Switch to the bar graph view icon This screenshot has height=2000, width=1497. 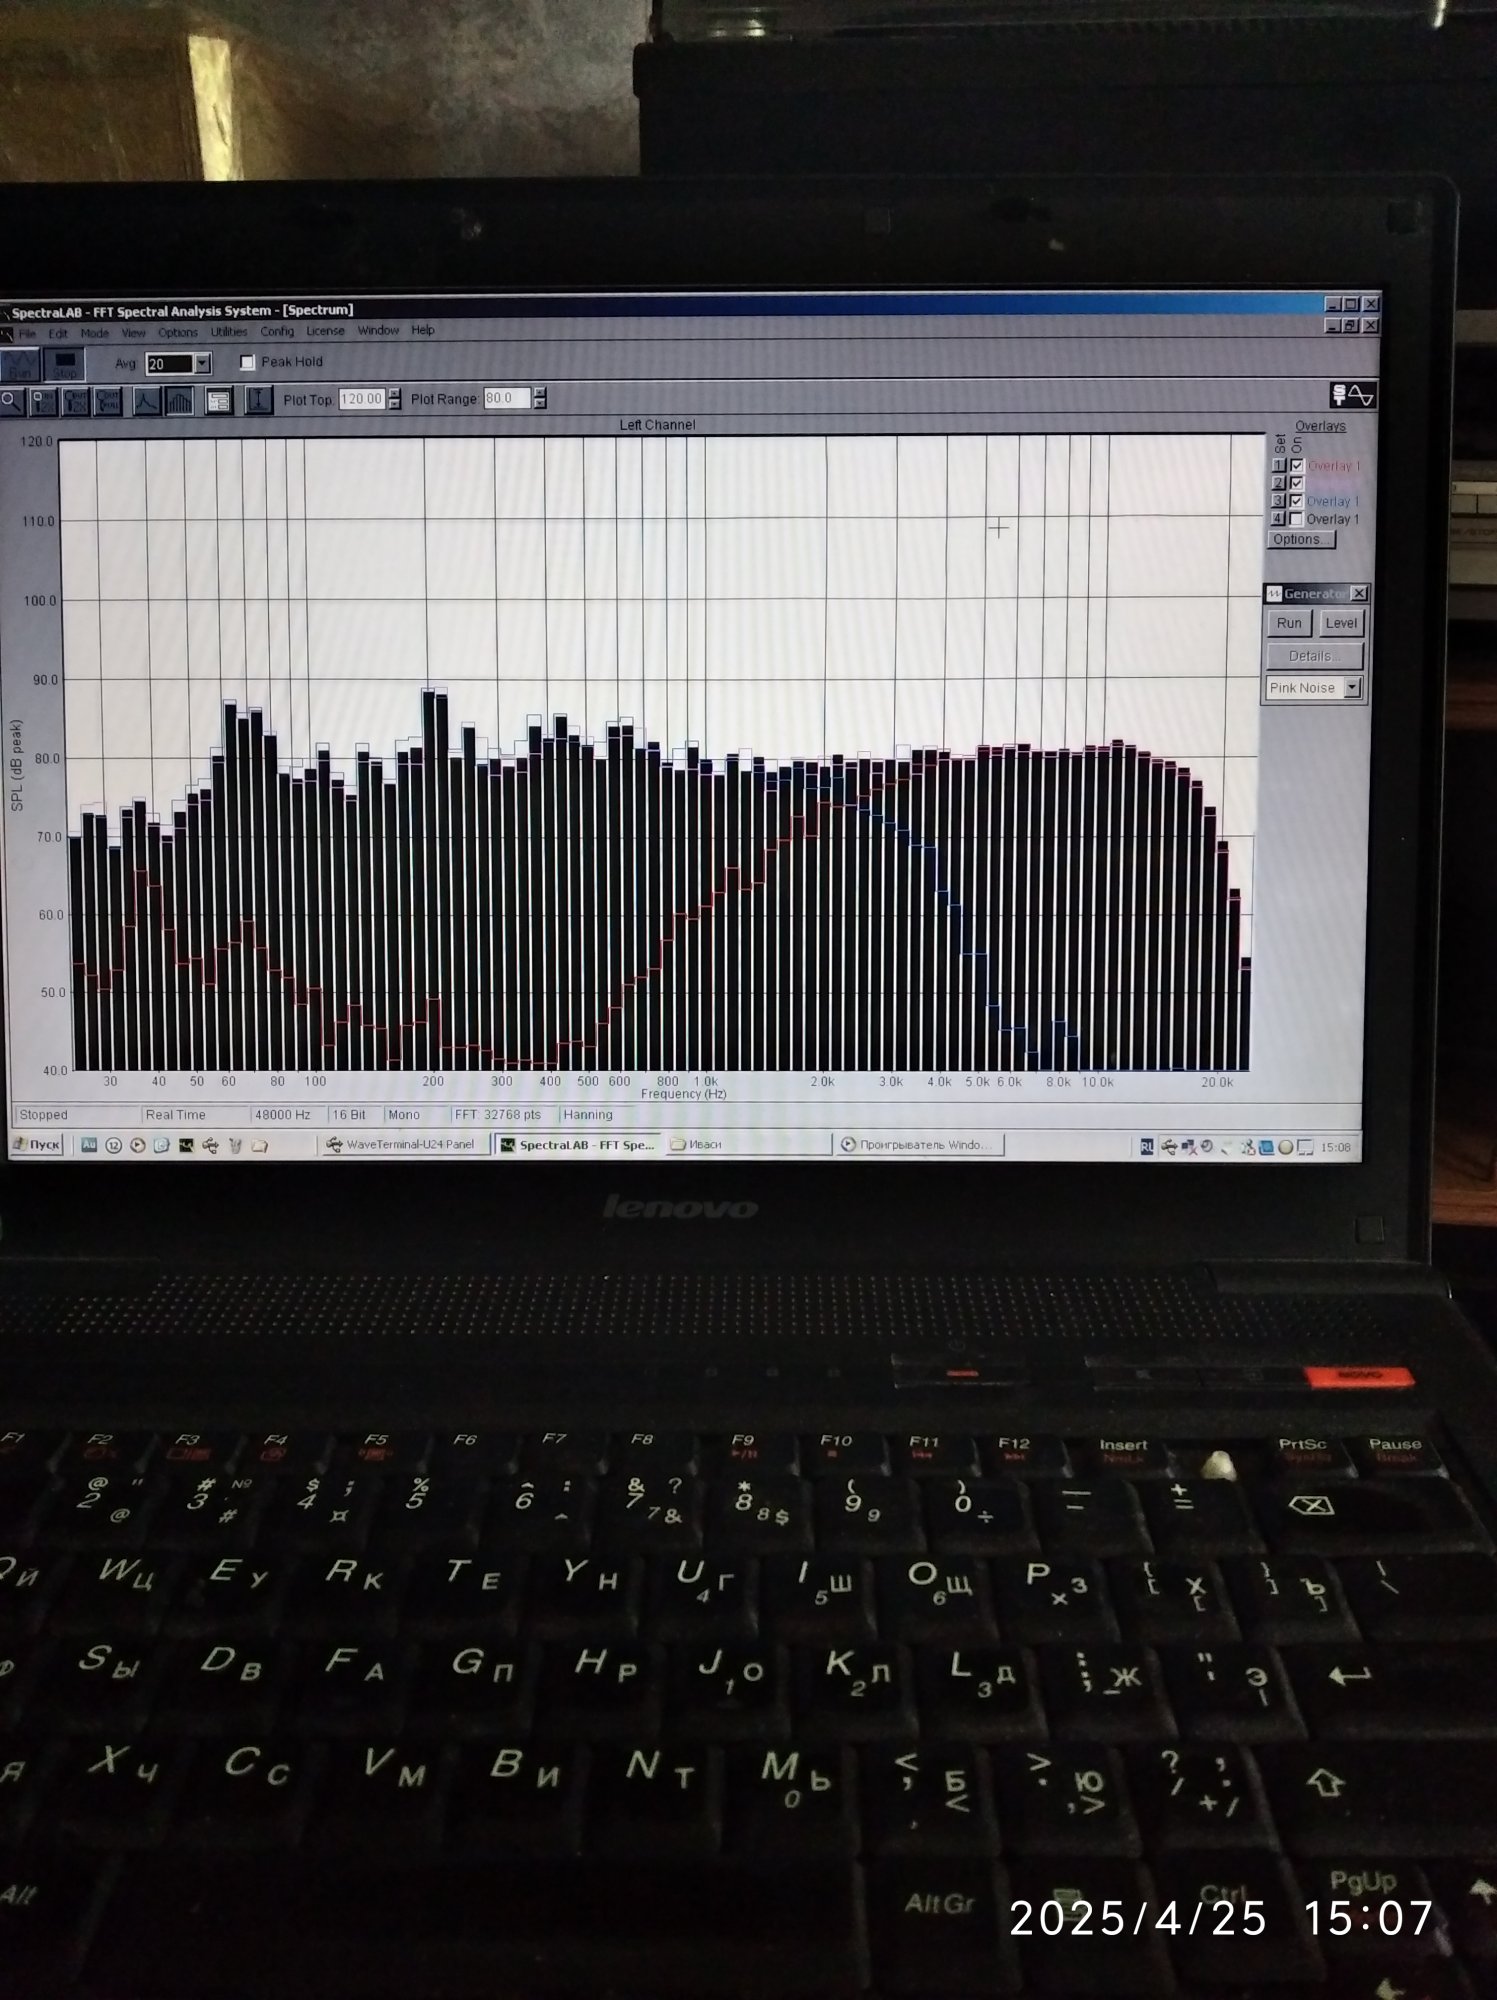pyautogui.click(x=179, y=401)
